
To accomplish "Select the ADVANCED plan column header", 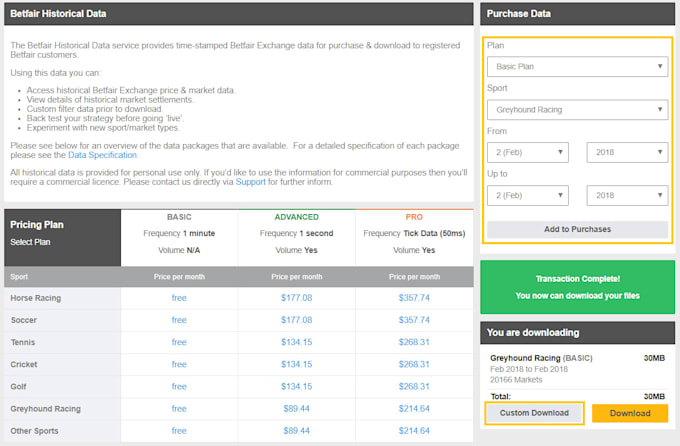I will tap(297, 217).
